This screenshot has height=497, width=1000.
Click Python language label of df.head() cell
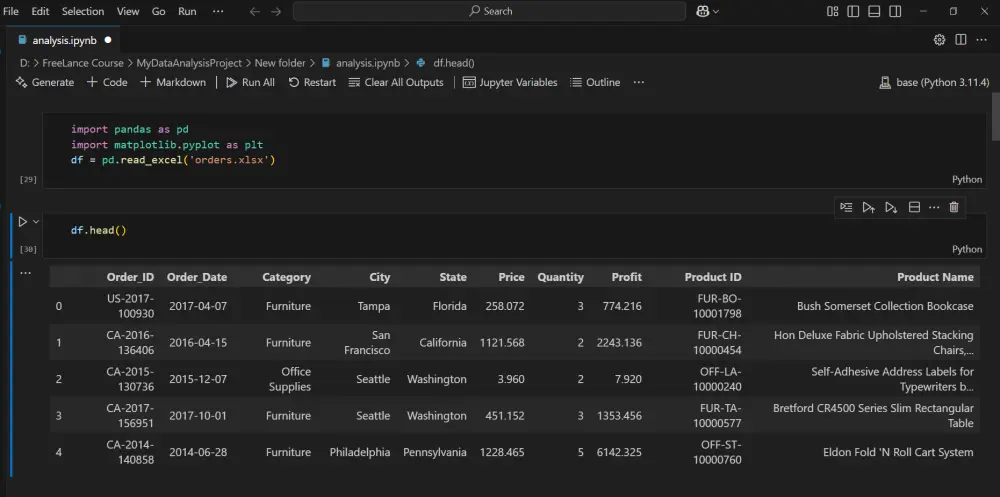tap(967, 249)
